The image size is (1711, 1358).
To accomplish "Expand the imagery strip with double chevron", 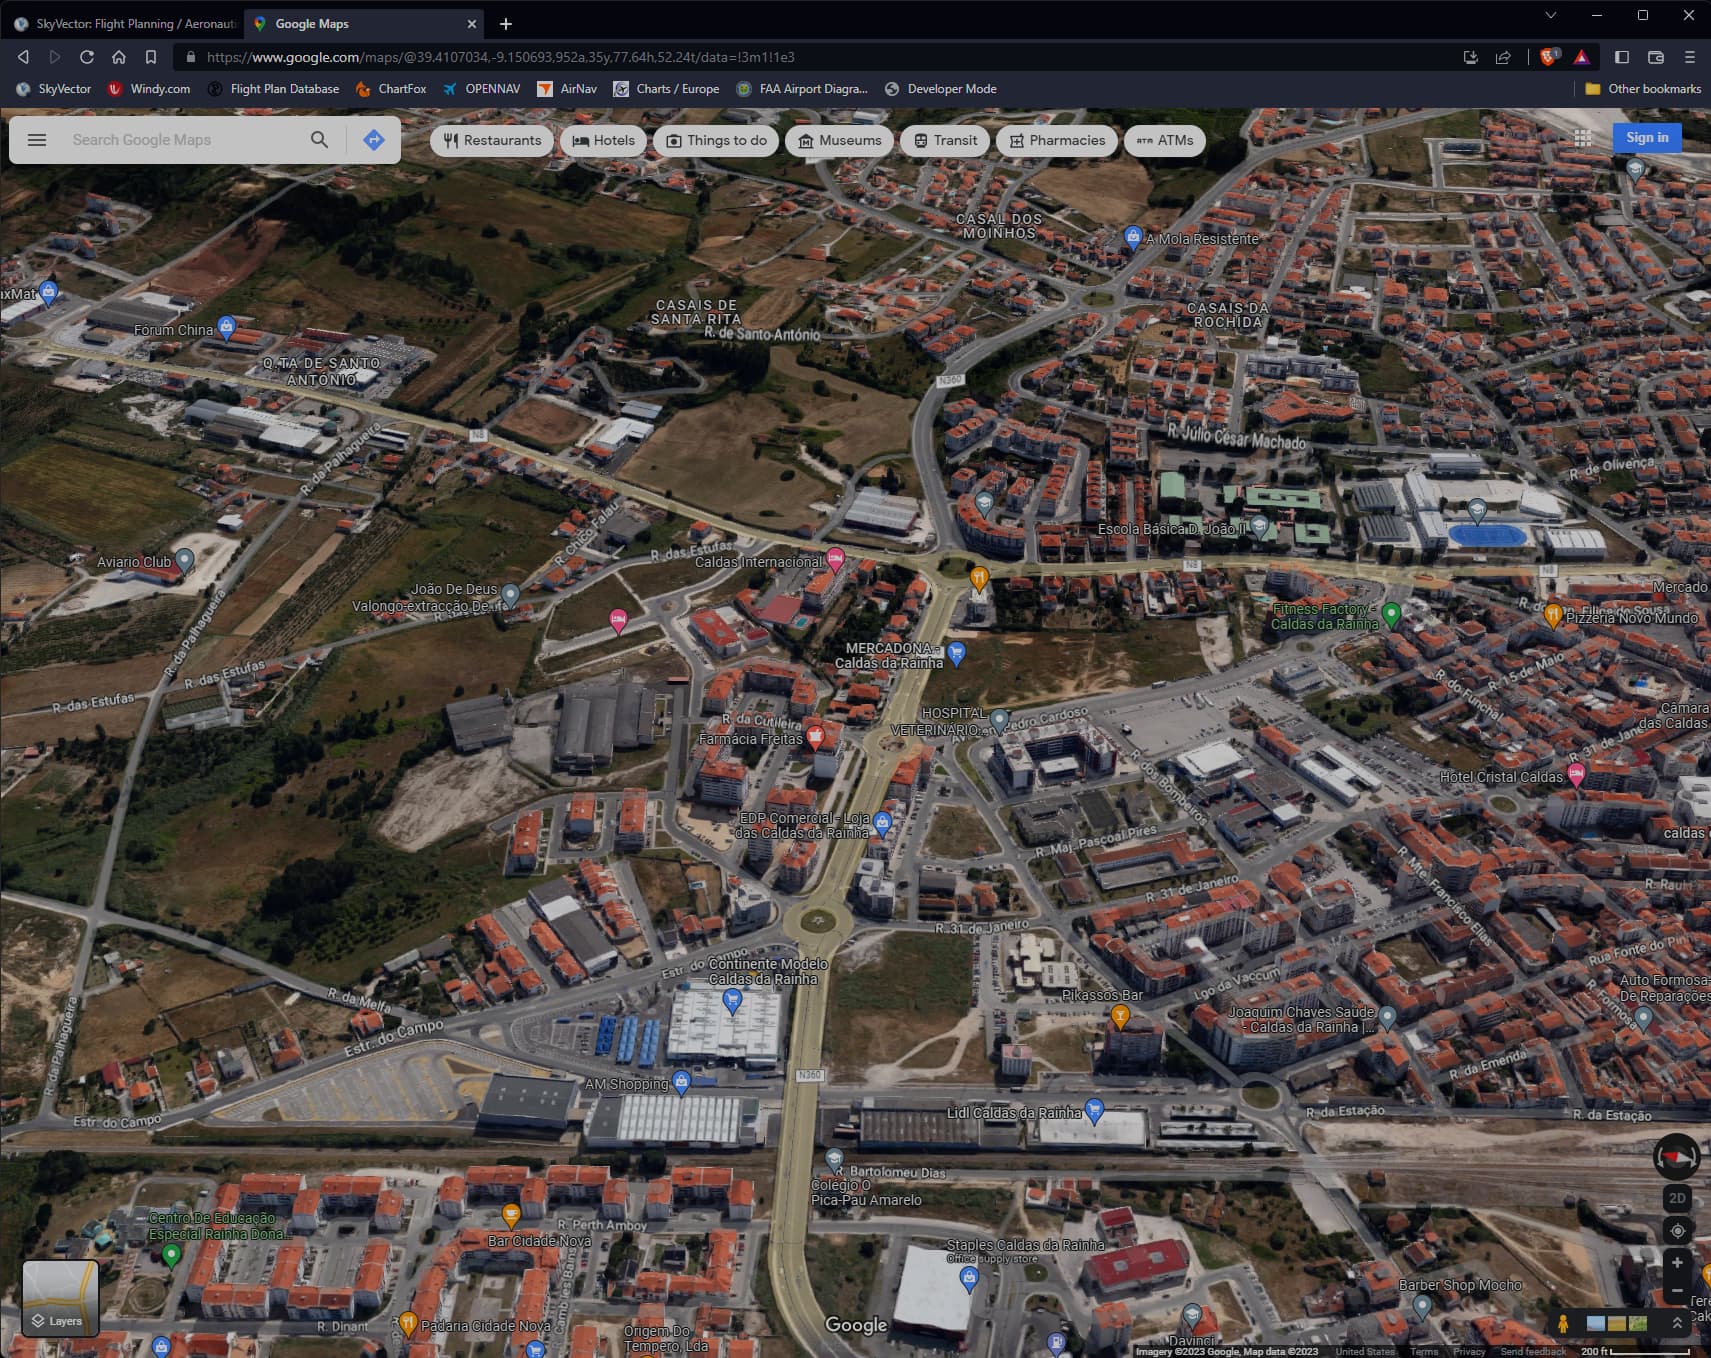I will pos(1677,1323).
